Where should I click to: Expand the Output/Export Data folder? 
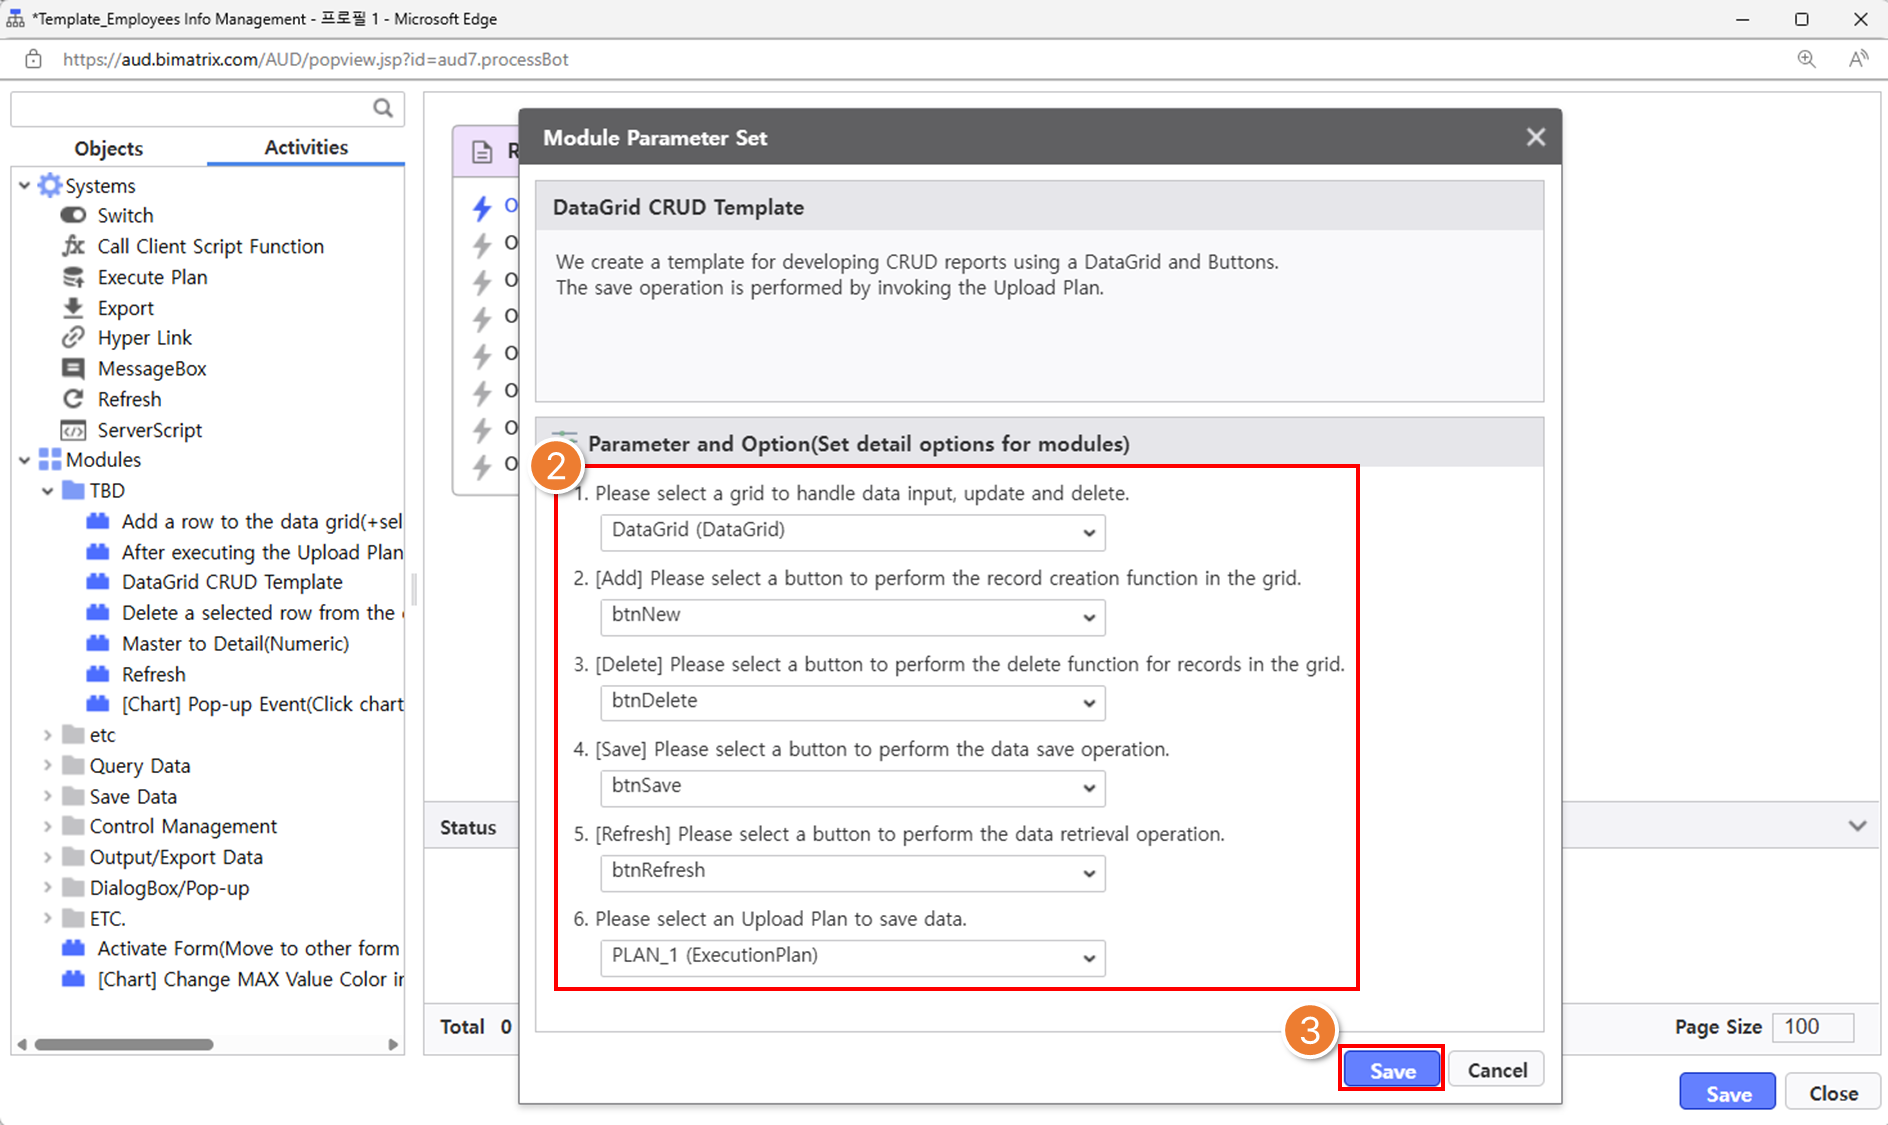coord(47,857)
